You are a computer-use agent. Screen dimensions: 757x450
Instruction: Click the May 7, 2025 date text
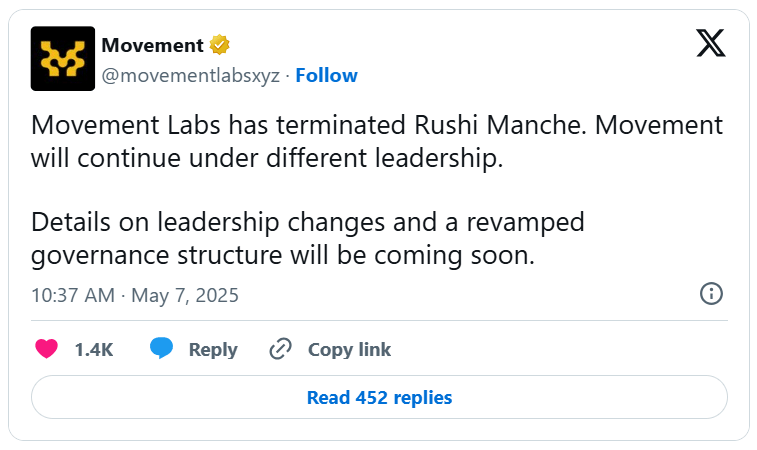[x=186, y=295]
